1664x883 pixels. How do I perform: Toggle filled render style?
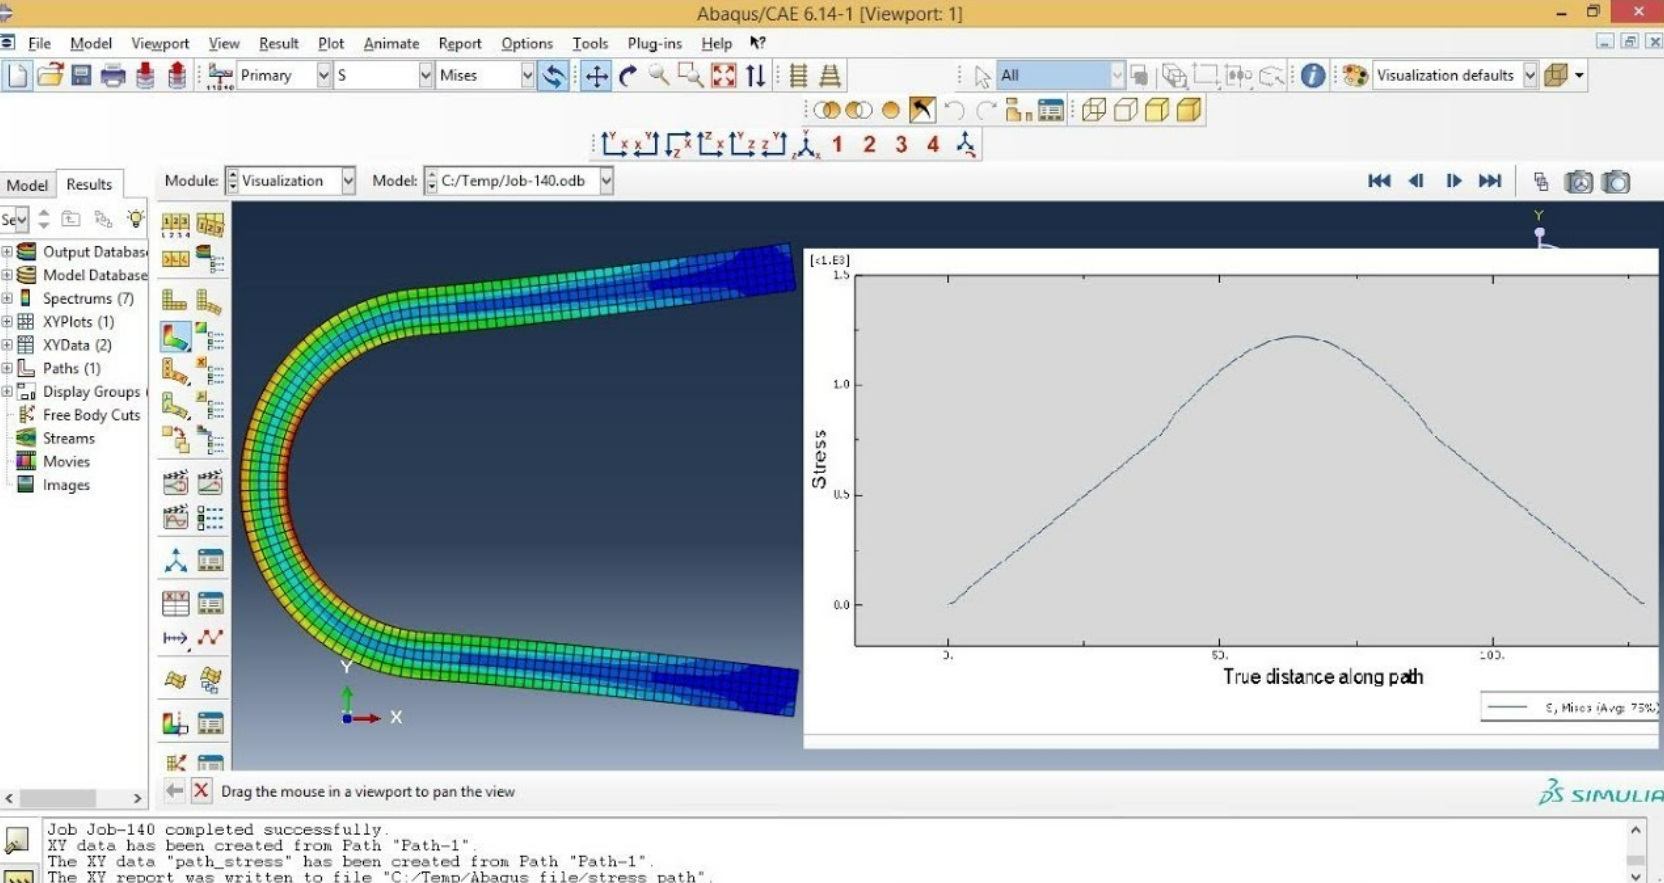[1157, 110]
